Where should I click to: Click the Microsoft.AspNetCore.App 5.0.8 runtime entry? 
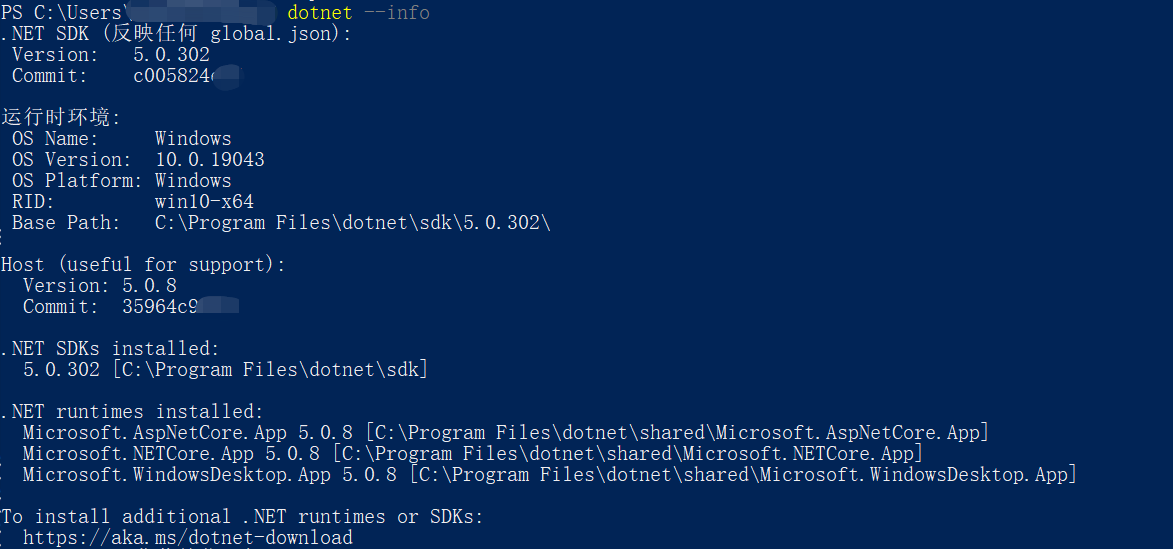coord(187,433)
